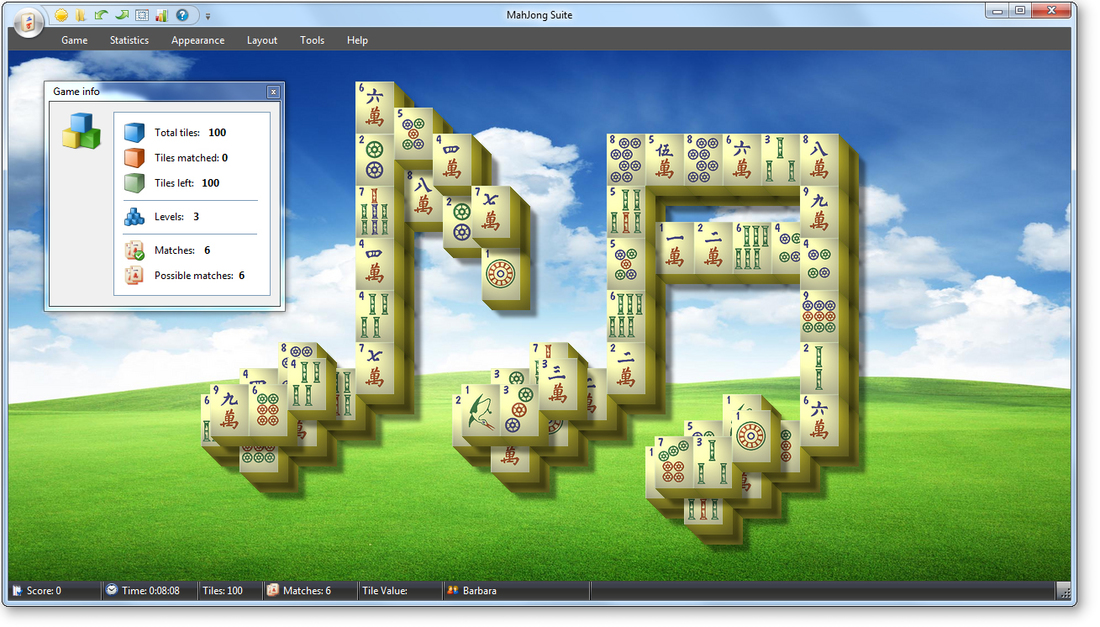Click the 'Tiles matched: 0' text

191,158
